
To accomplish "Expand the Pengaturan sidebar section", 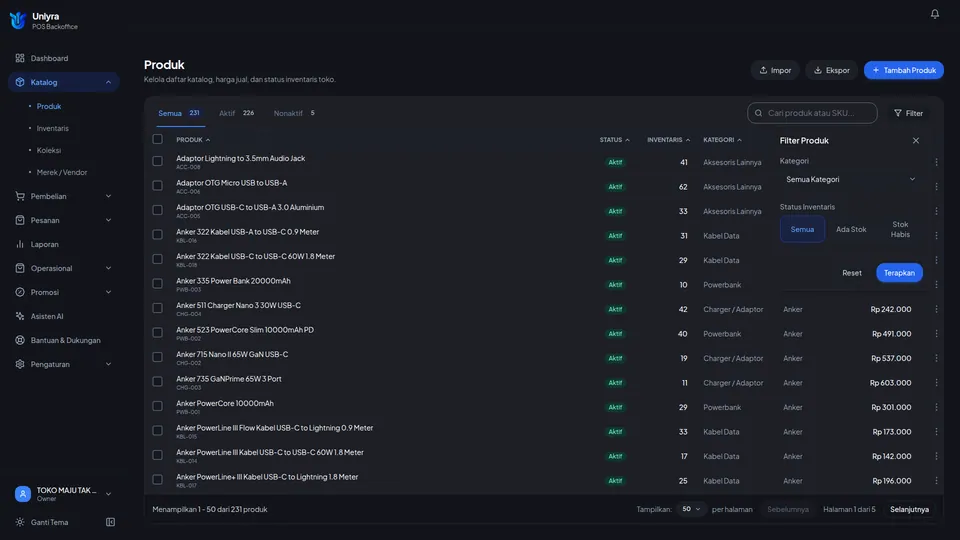I will pyautogui.click(x=108, y=364).
